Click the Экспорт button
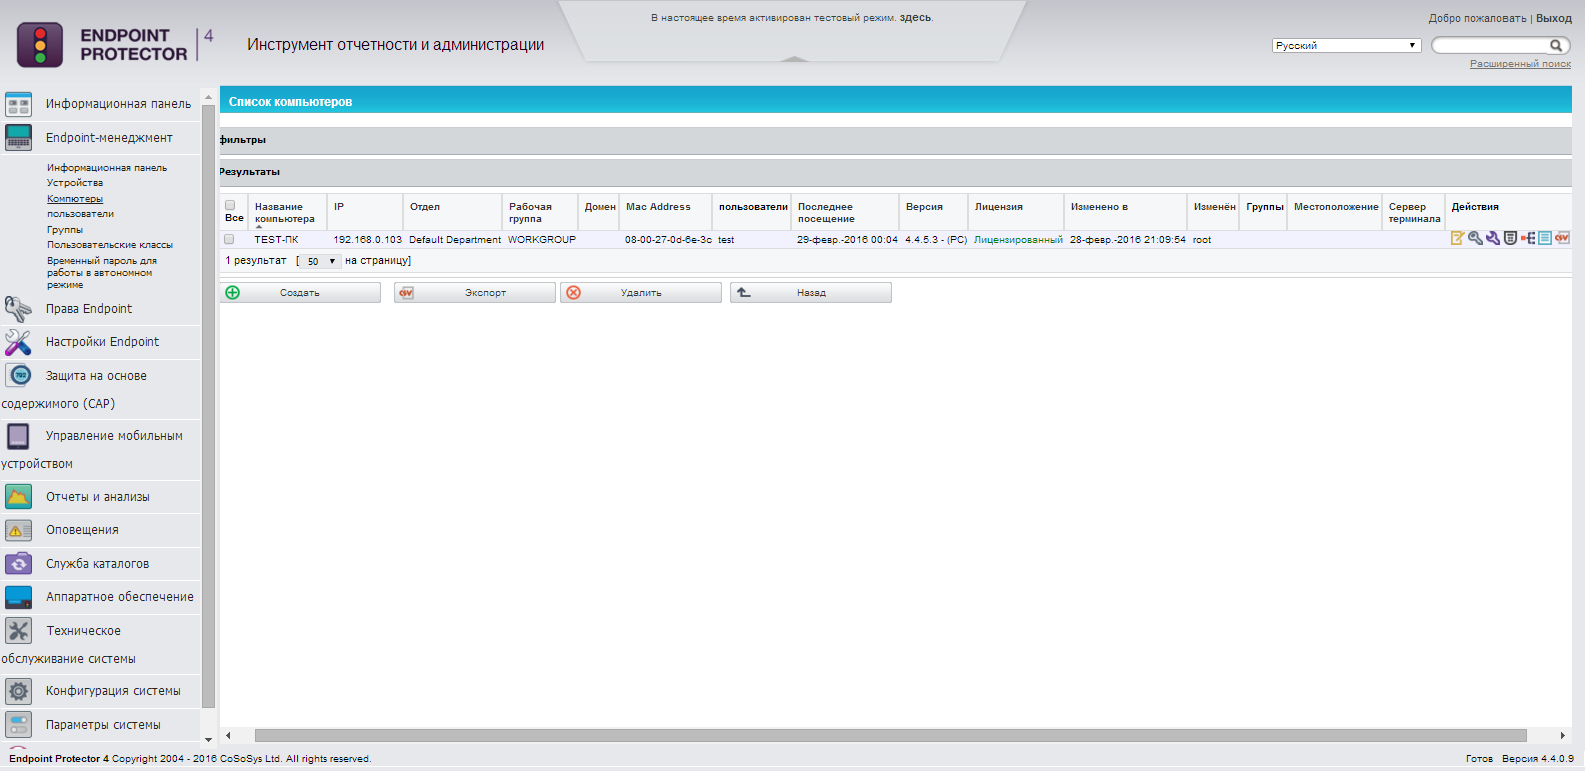Viewport: 1585px width, 771px height. pyautogui.click(x=475, y=293)
